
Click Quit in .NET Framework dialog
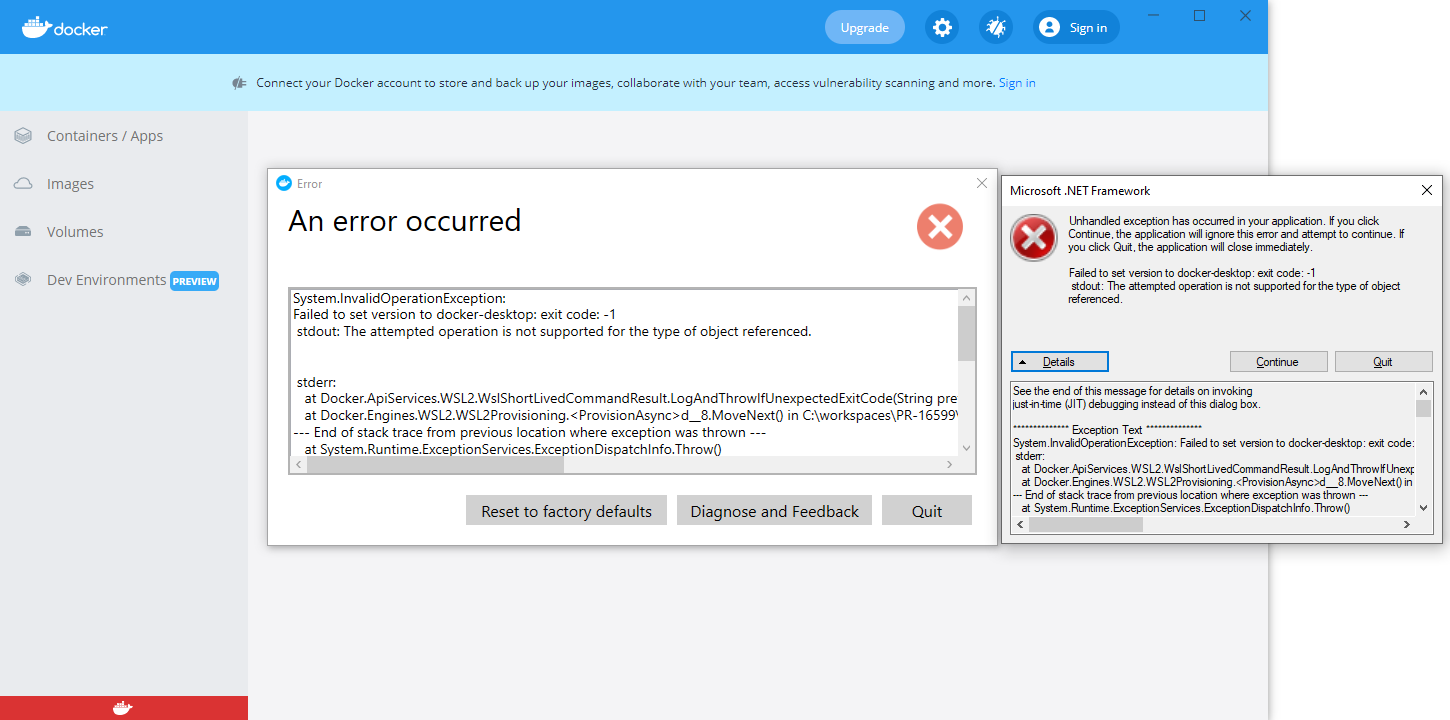point(1383,362)
